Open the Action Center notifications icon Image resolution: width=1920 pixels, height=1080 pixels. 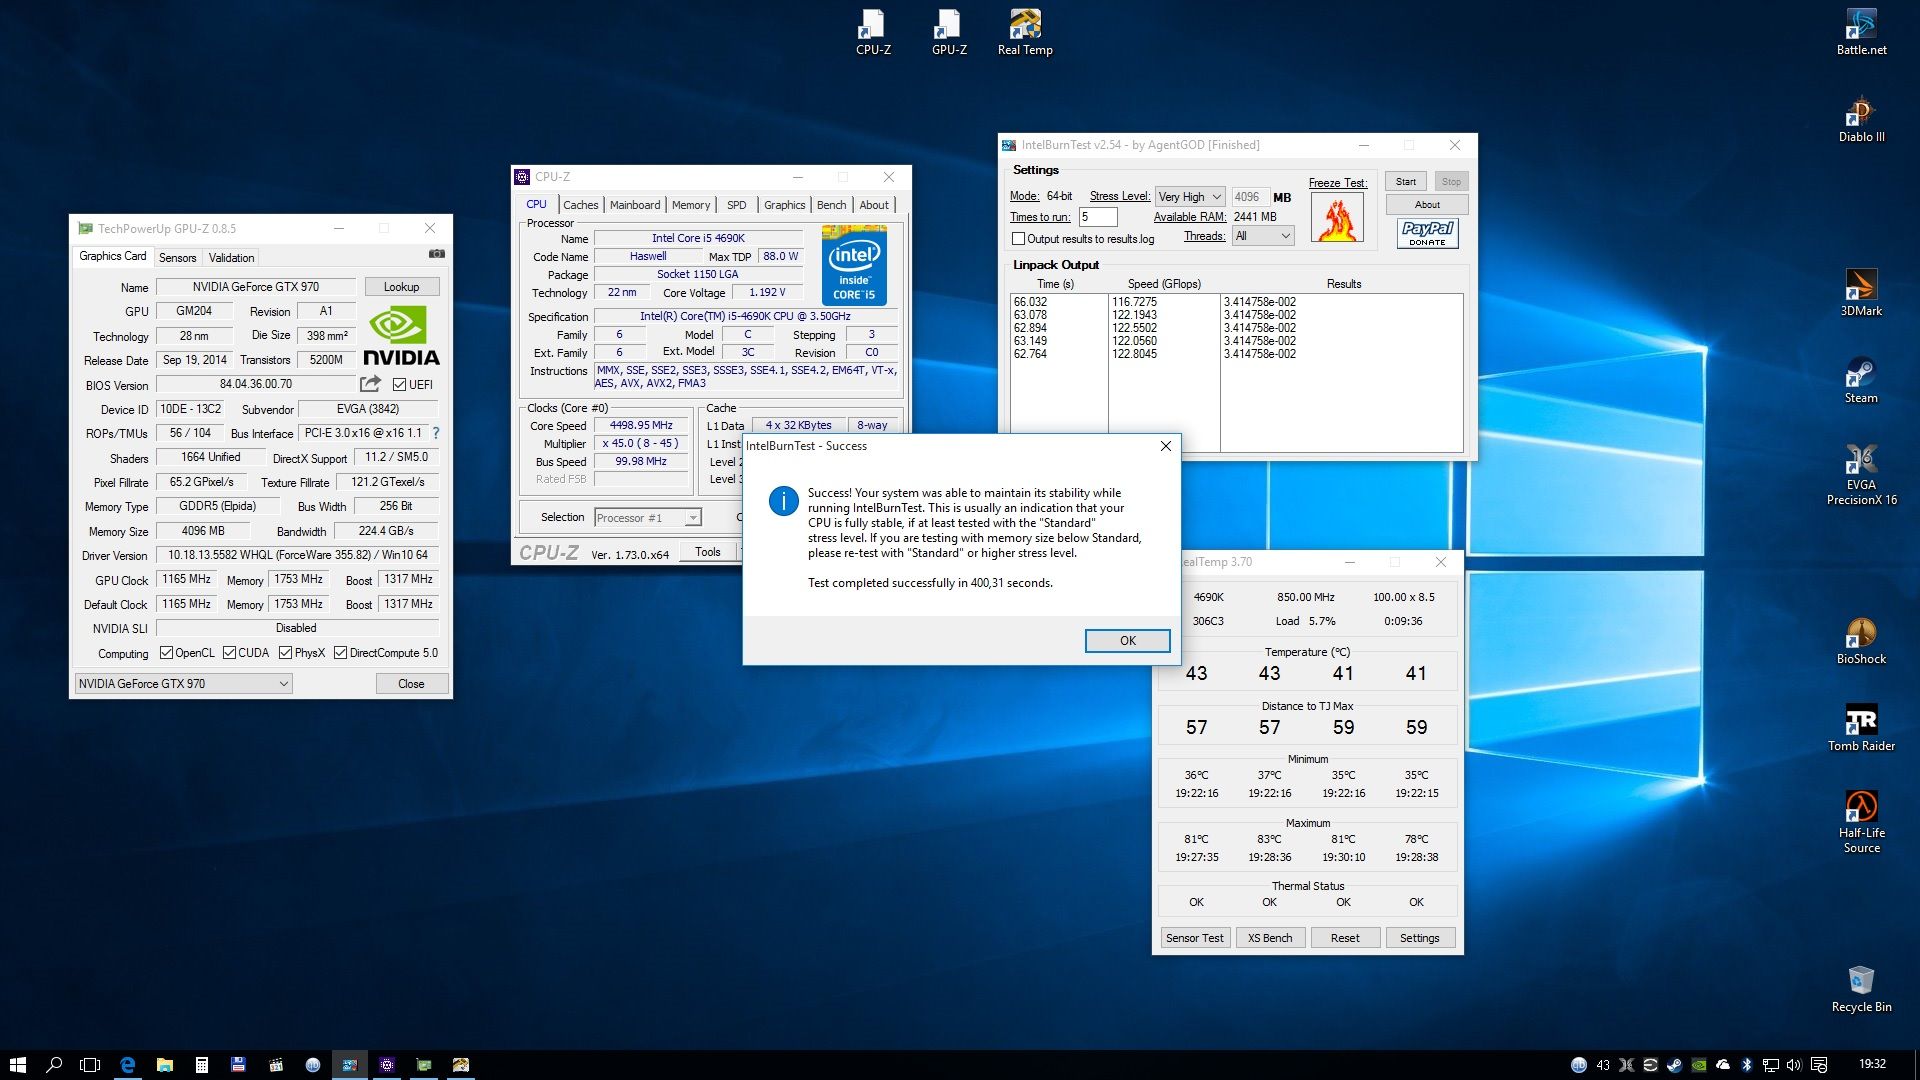click(1819, 1065)
